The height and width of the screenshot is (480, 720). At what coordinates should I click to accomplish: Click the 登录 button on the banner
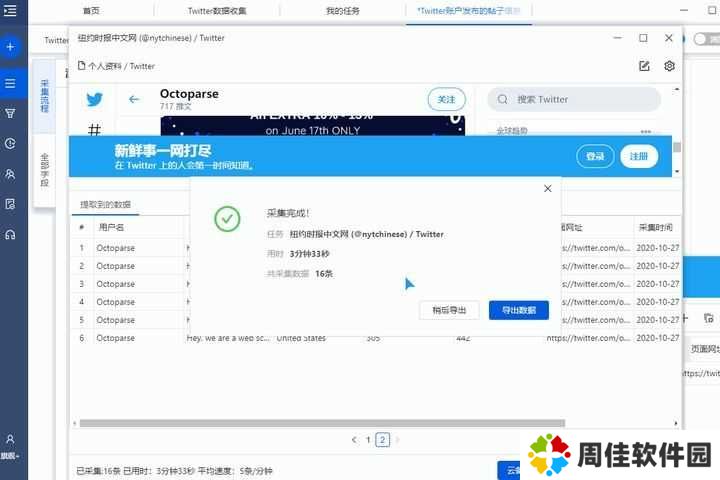point(595,156)
